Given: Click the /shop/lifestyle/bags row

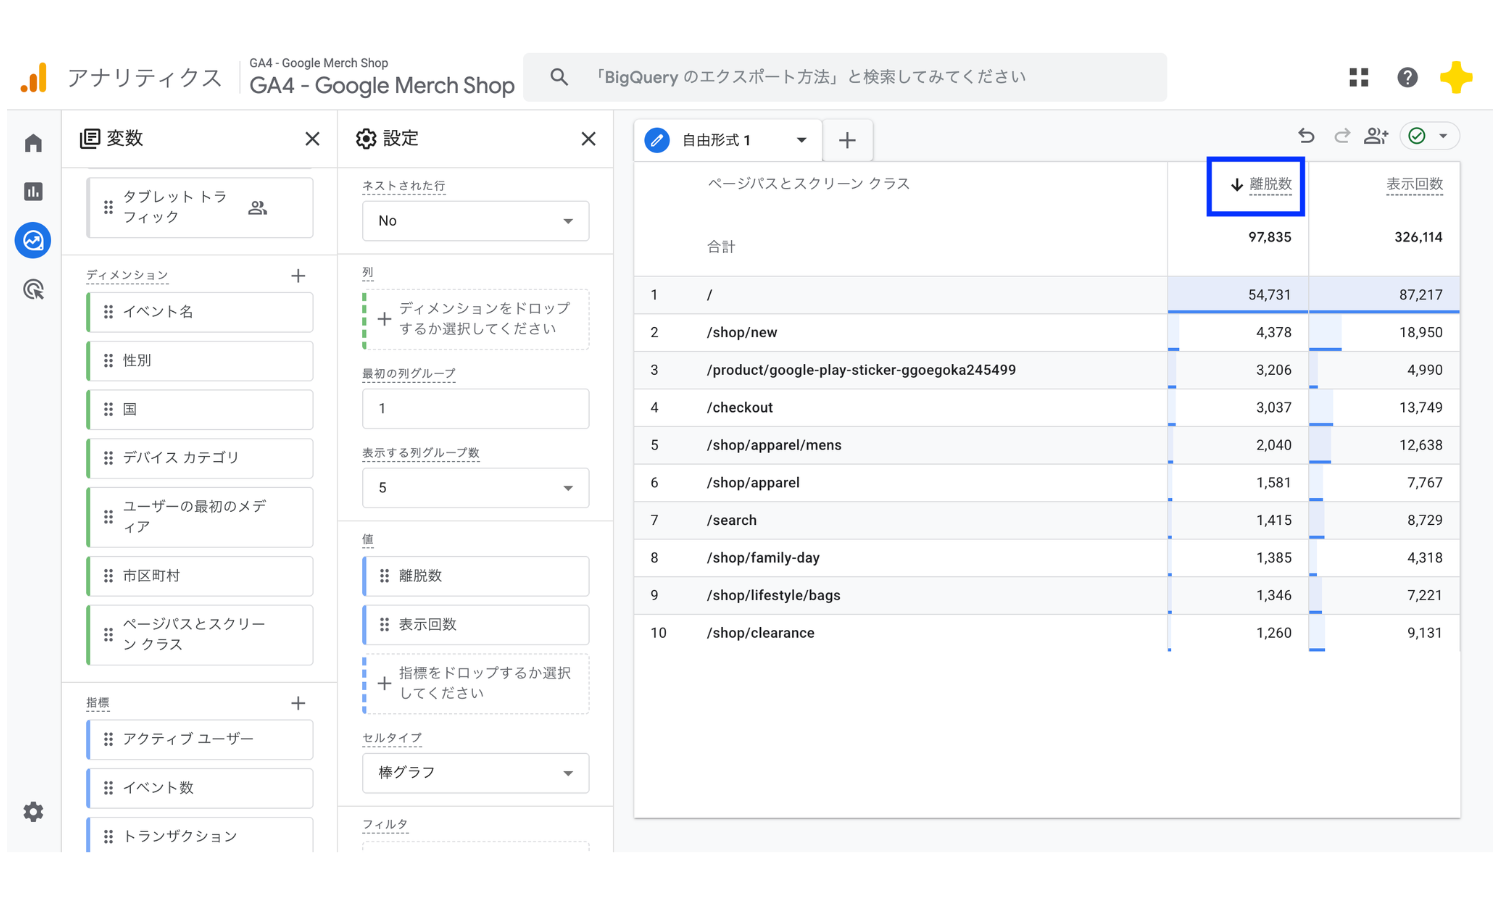Looking at the screenshot, I should click(x=1047, y=595).
